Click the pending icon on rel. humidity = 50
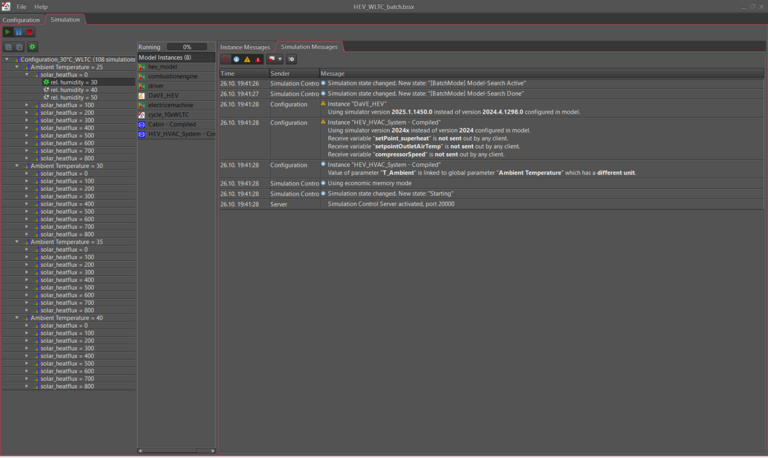The image size is (768, 458). [x=46, y=97]
